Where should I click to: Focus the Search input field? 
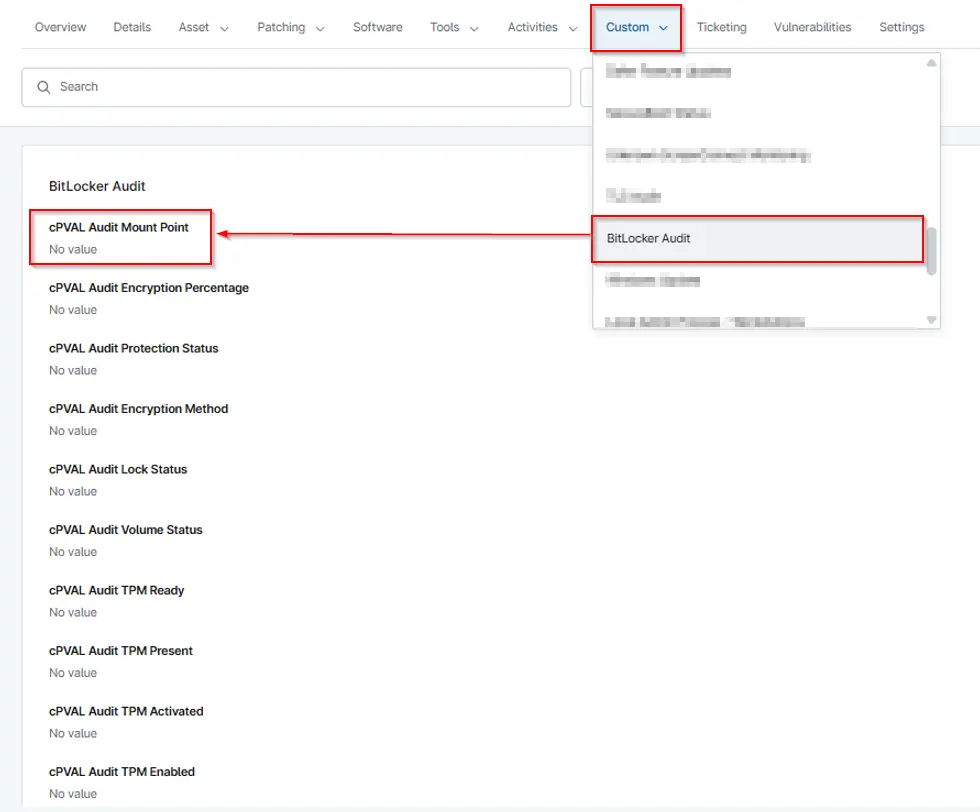coord(296,87)
